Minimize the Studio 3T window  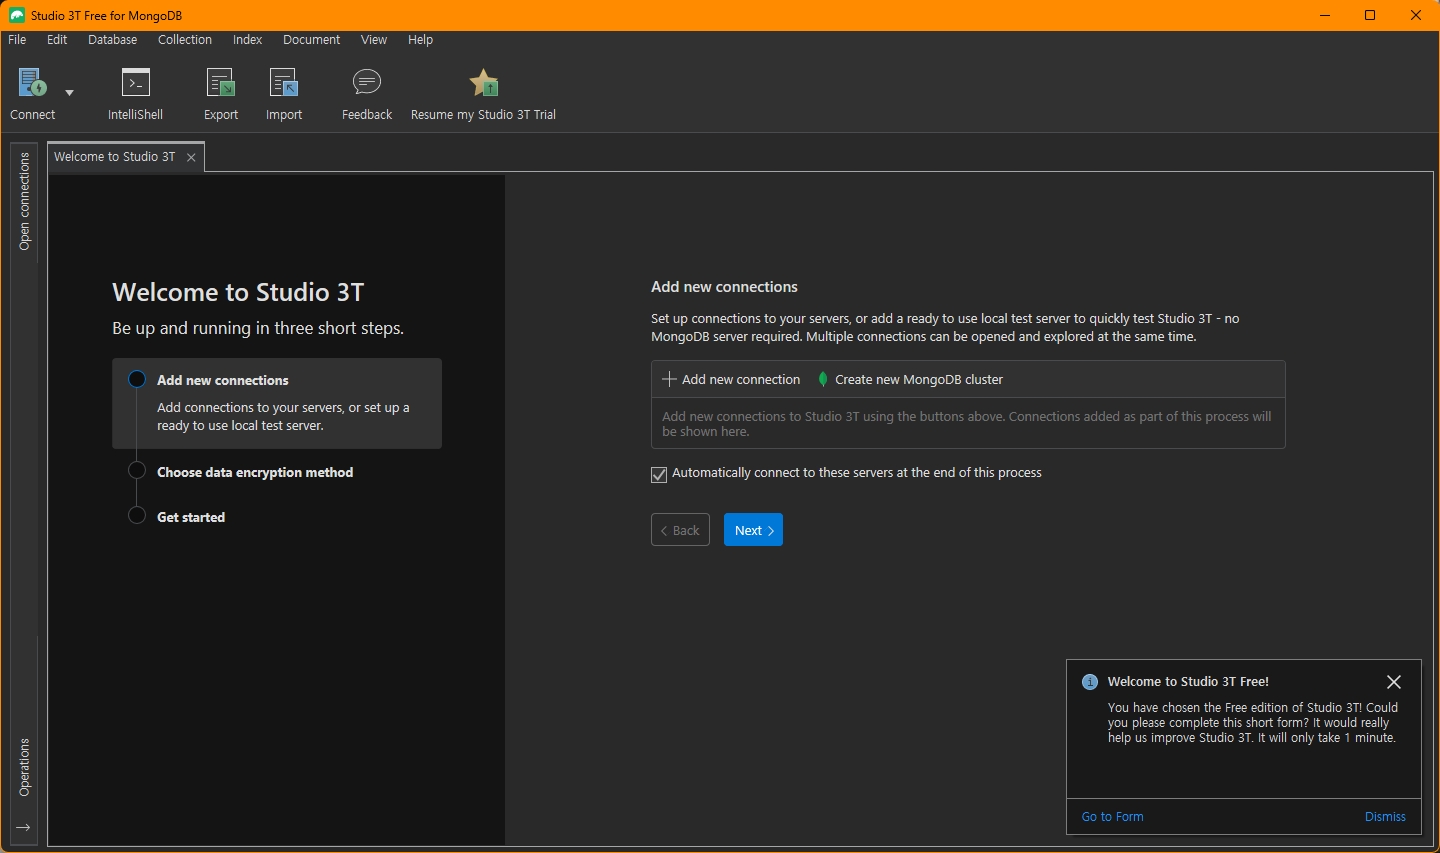click(x=1325, y=15)
